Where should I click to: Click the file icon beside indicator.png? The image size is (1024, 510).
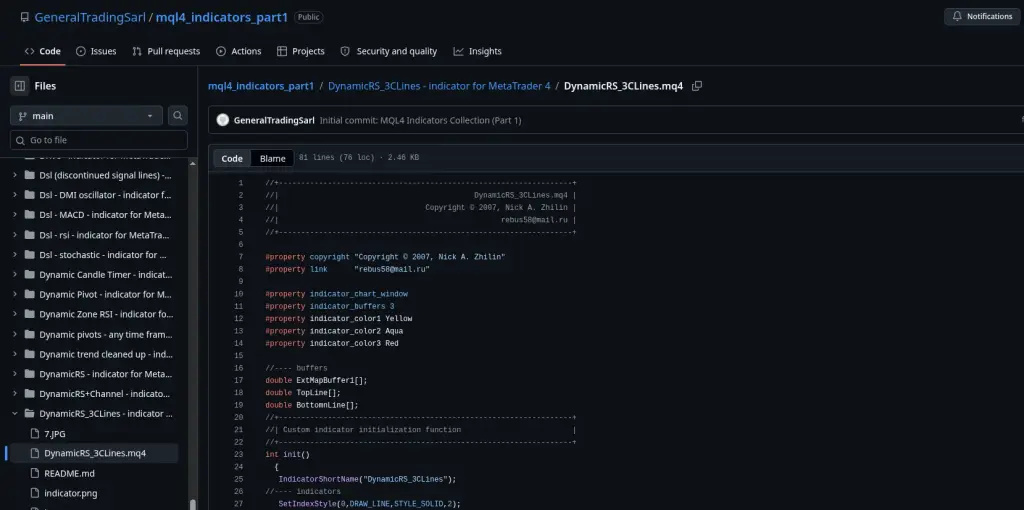point(35,493)
